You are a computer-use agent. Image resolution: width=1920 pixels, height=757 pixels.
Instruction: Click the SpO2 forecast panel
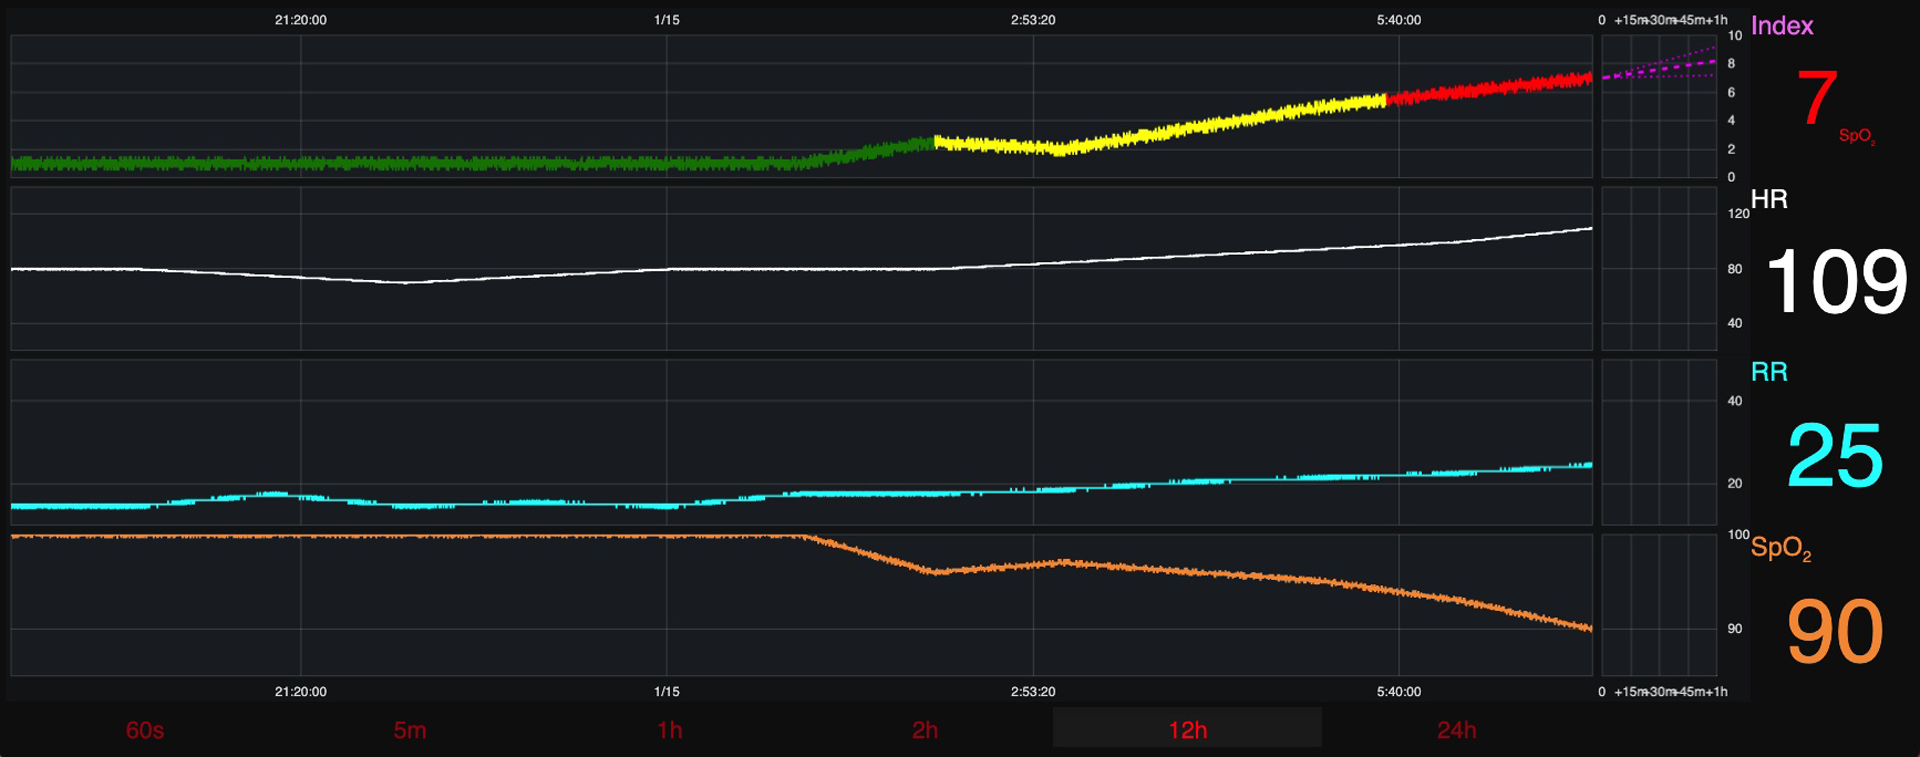[1659, 604]
